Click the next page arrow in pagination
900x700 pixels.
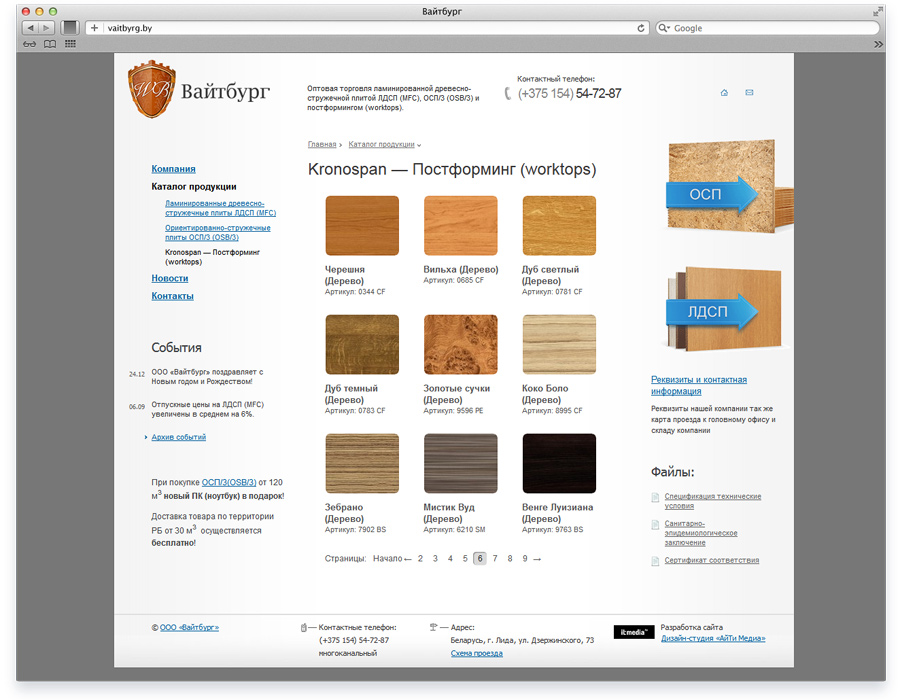(x=537, y=559)
